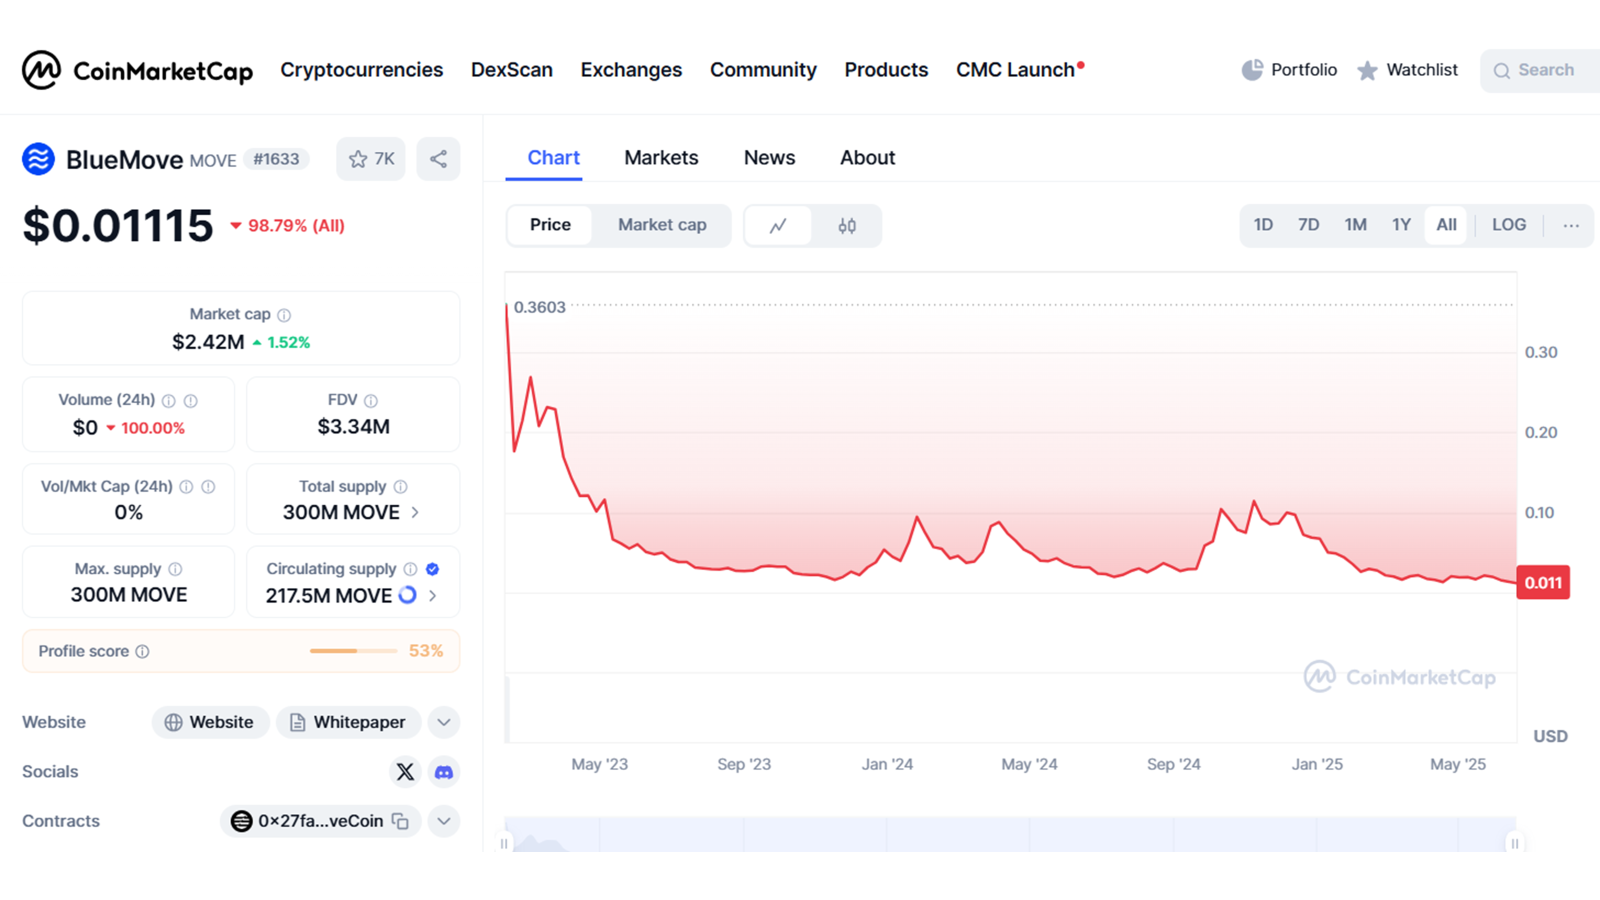
Task: Copy the contract address 0×27fa...veCoin
Action: point(400,821)
